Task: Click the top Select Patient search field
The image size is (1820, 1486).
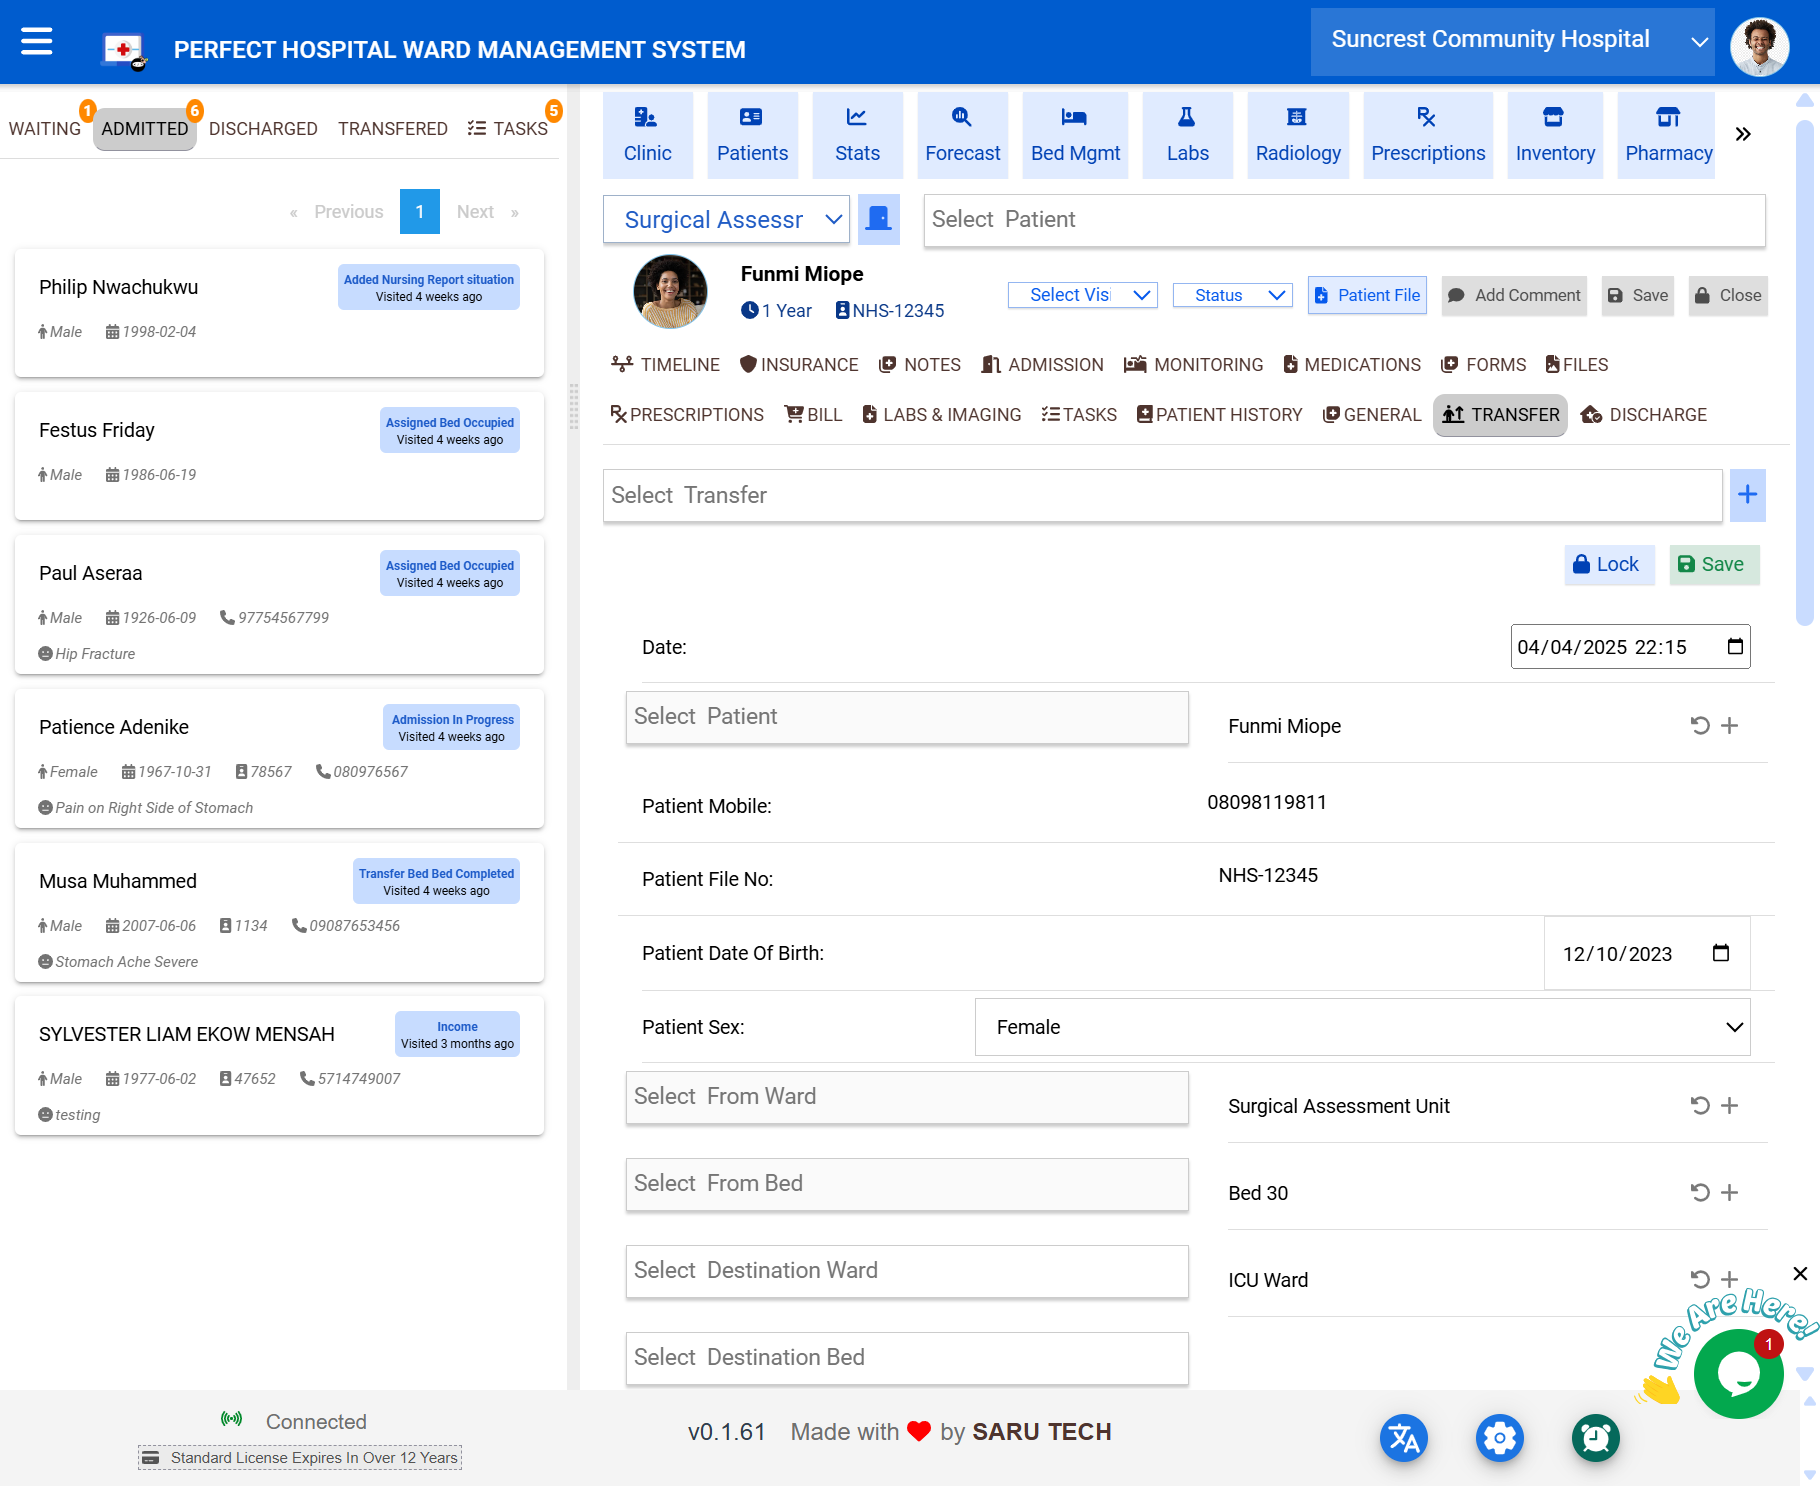Action: coord(1344,219)
